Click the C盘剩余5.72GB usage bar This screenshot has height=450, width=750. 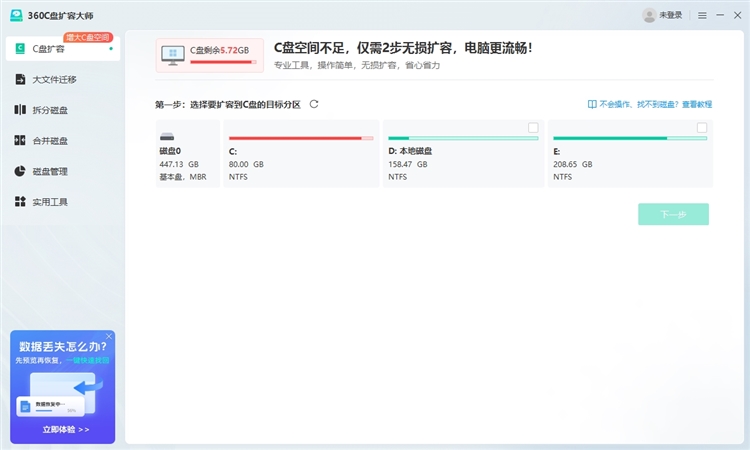pos(223,62)
